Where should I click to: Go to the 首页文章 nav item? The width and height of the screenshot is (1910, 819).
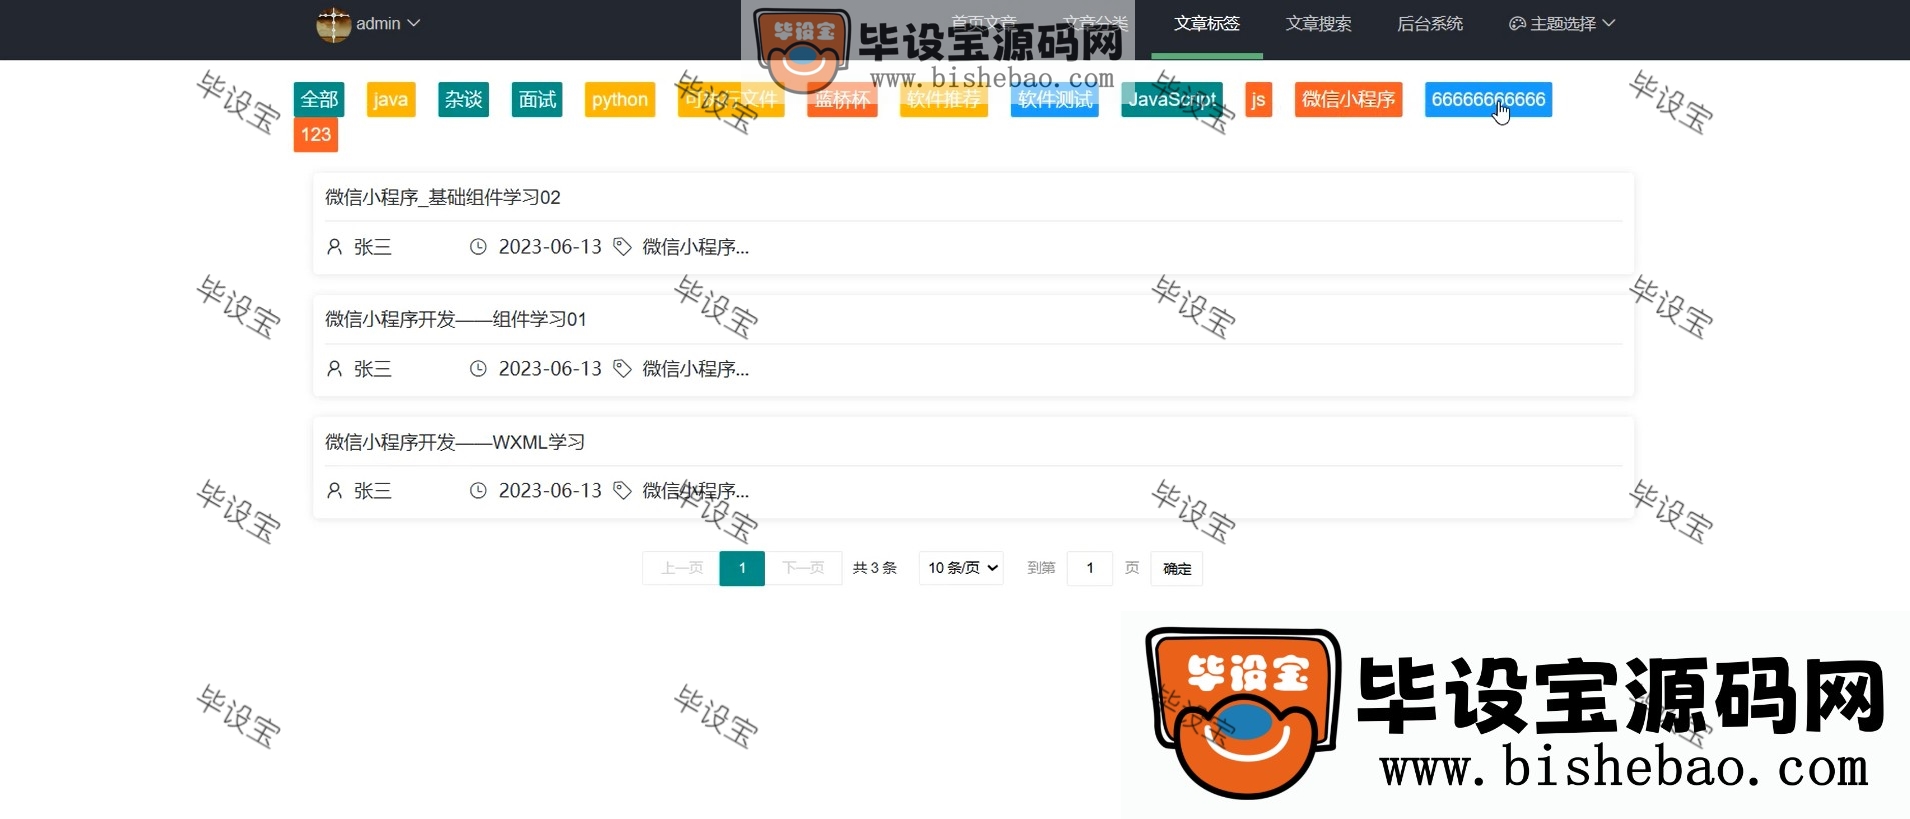(x=983, y=23)
